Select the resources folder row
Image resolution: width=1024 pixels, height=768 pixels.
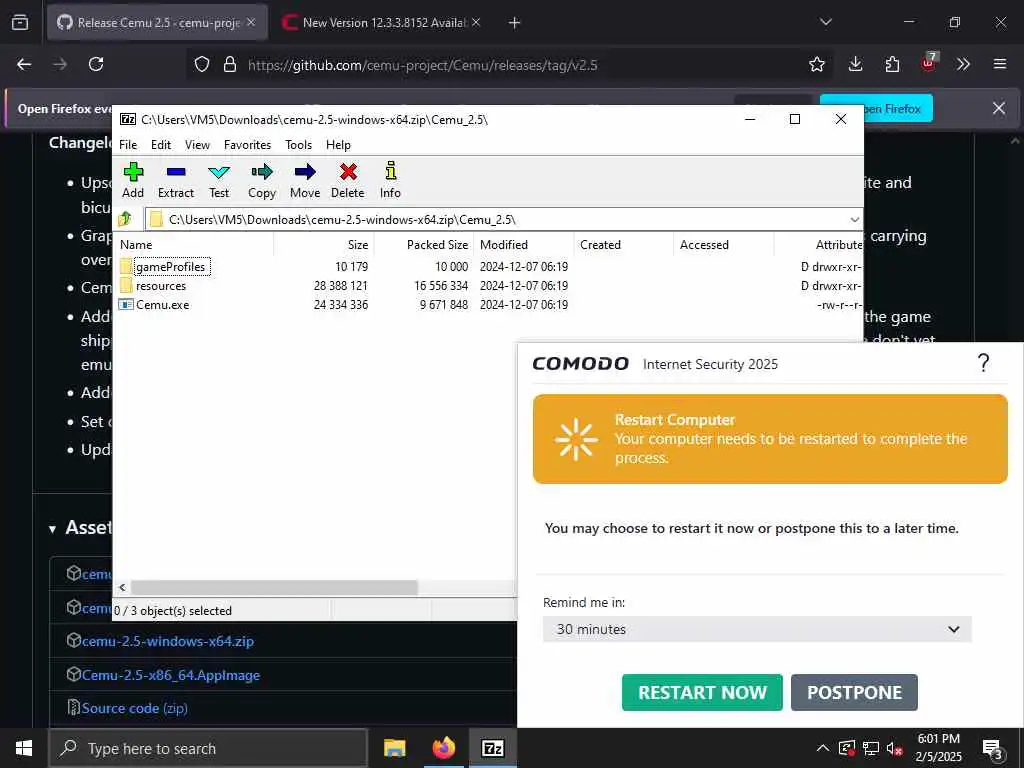pyautogui.click(x=490, y=285)
